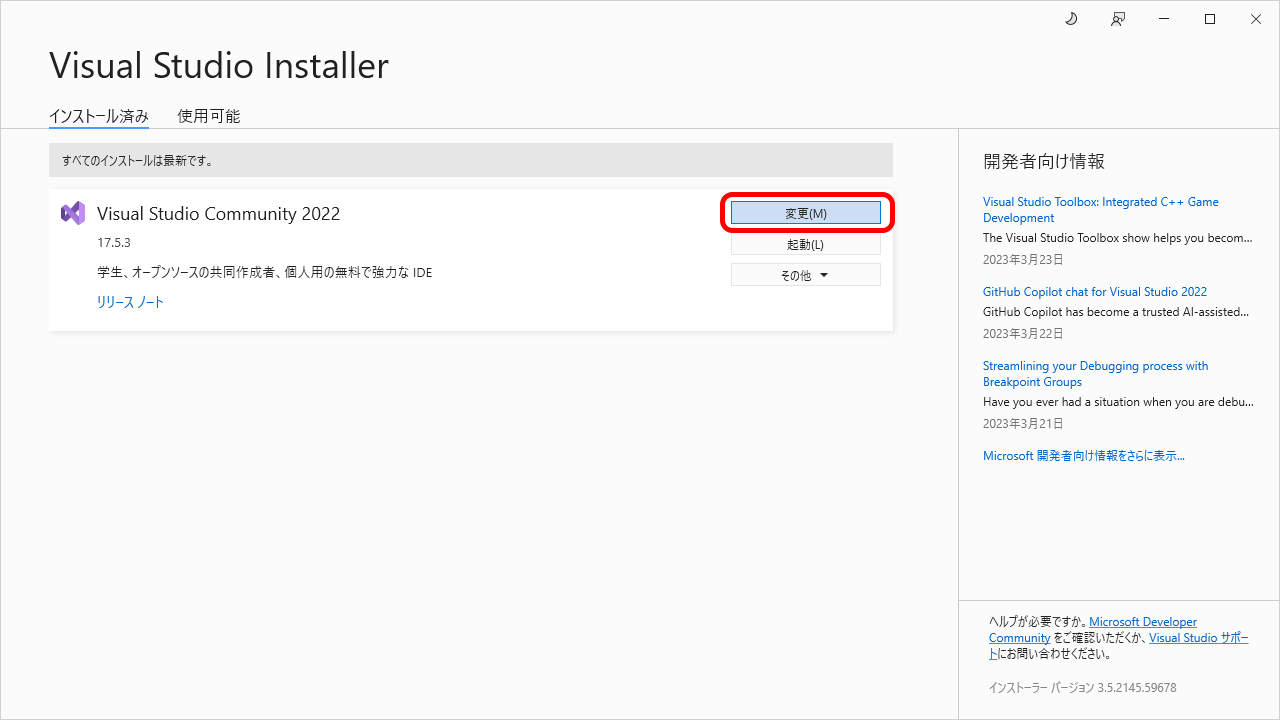1280x720 pixels.
Task: Minimize the Visual Studio Installer window
Action: click(x=1164, y=19)
